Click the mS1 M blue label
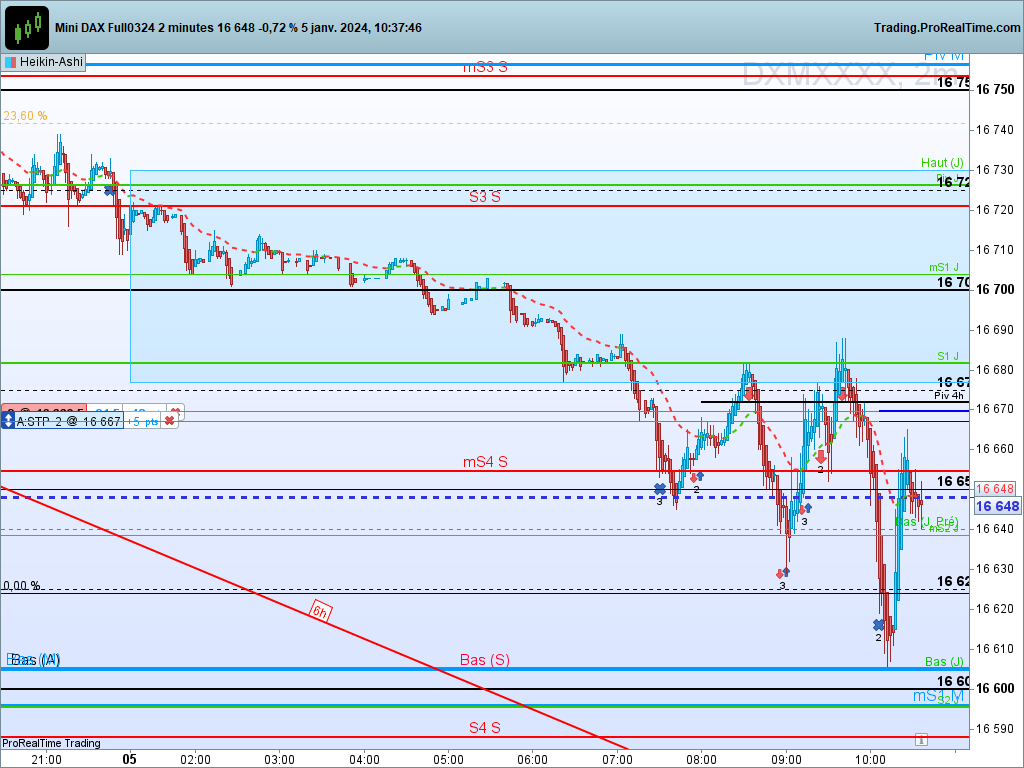This screenshot has height=768, width=1024. click(938, 696)
